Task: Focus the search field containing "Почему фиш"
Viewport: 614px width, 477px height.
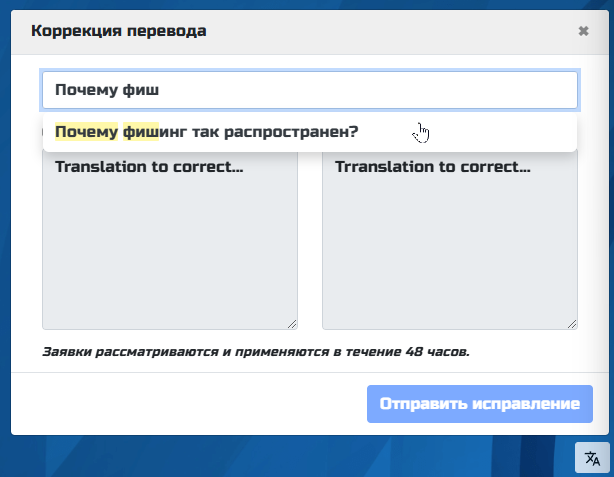Action: (x=310, y=90)
